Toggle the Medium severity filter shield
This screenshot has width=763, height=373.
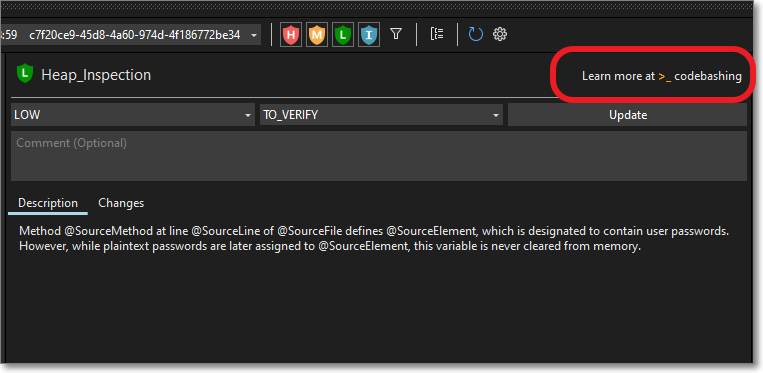(317, 35)
